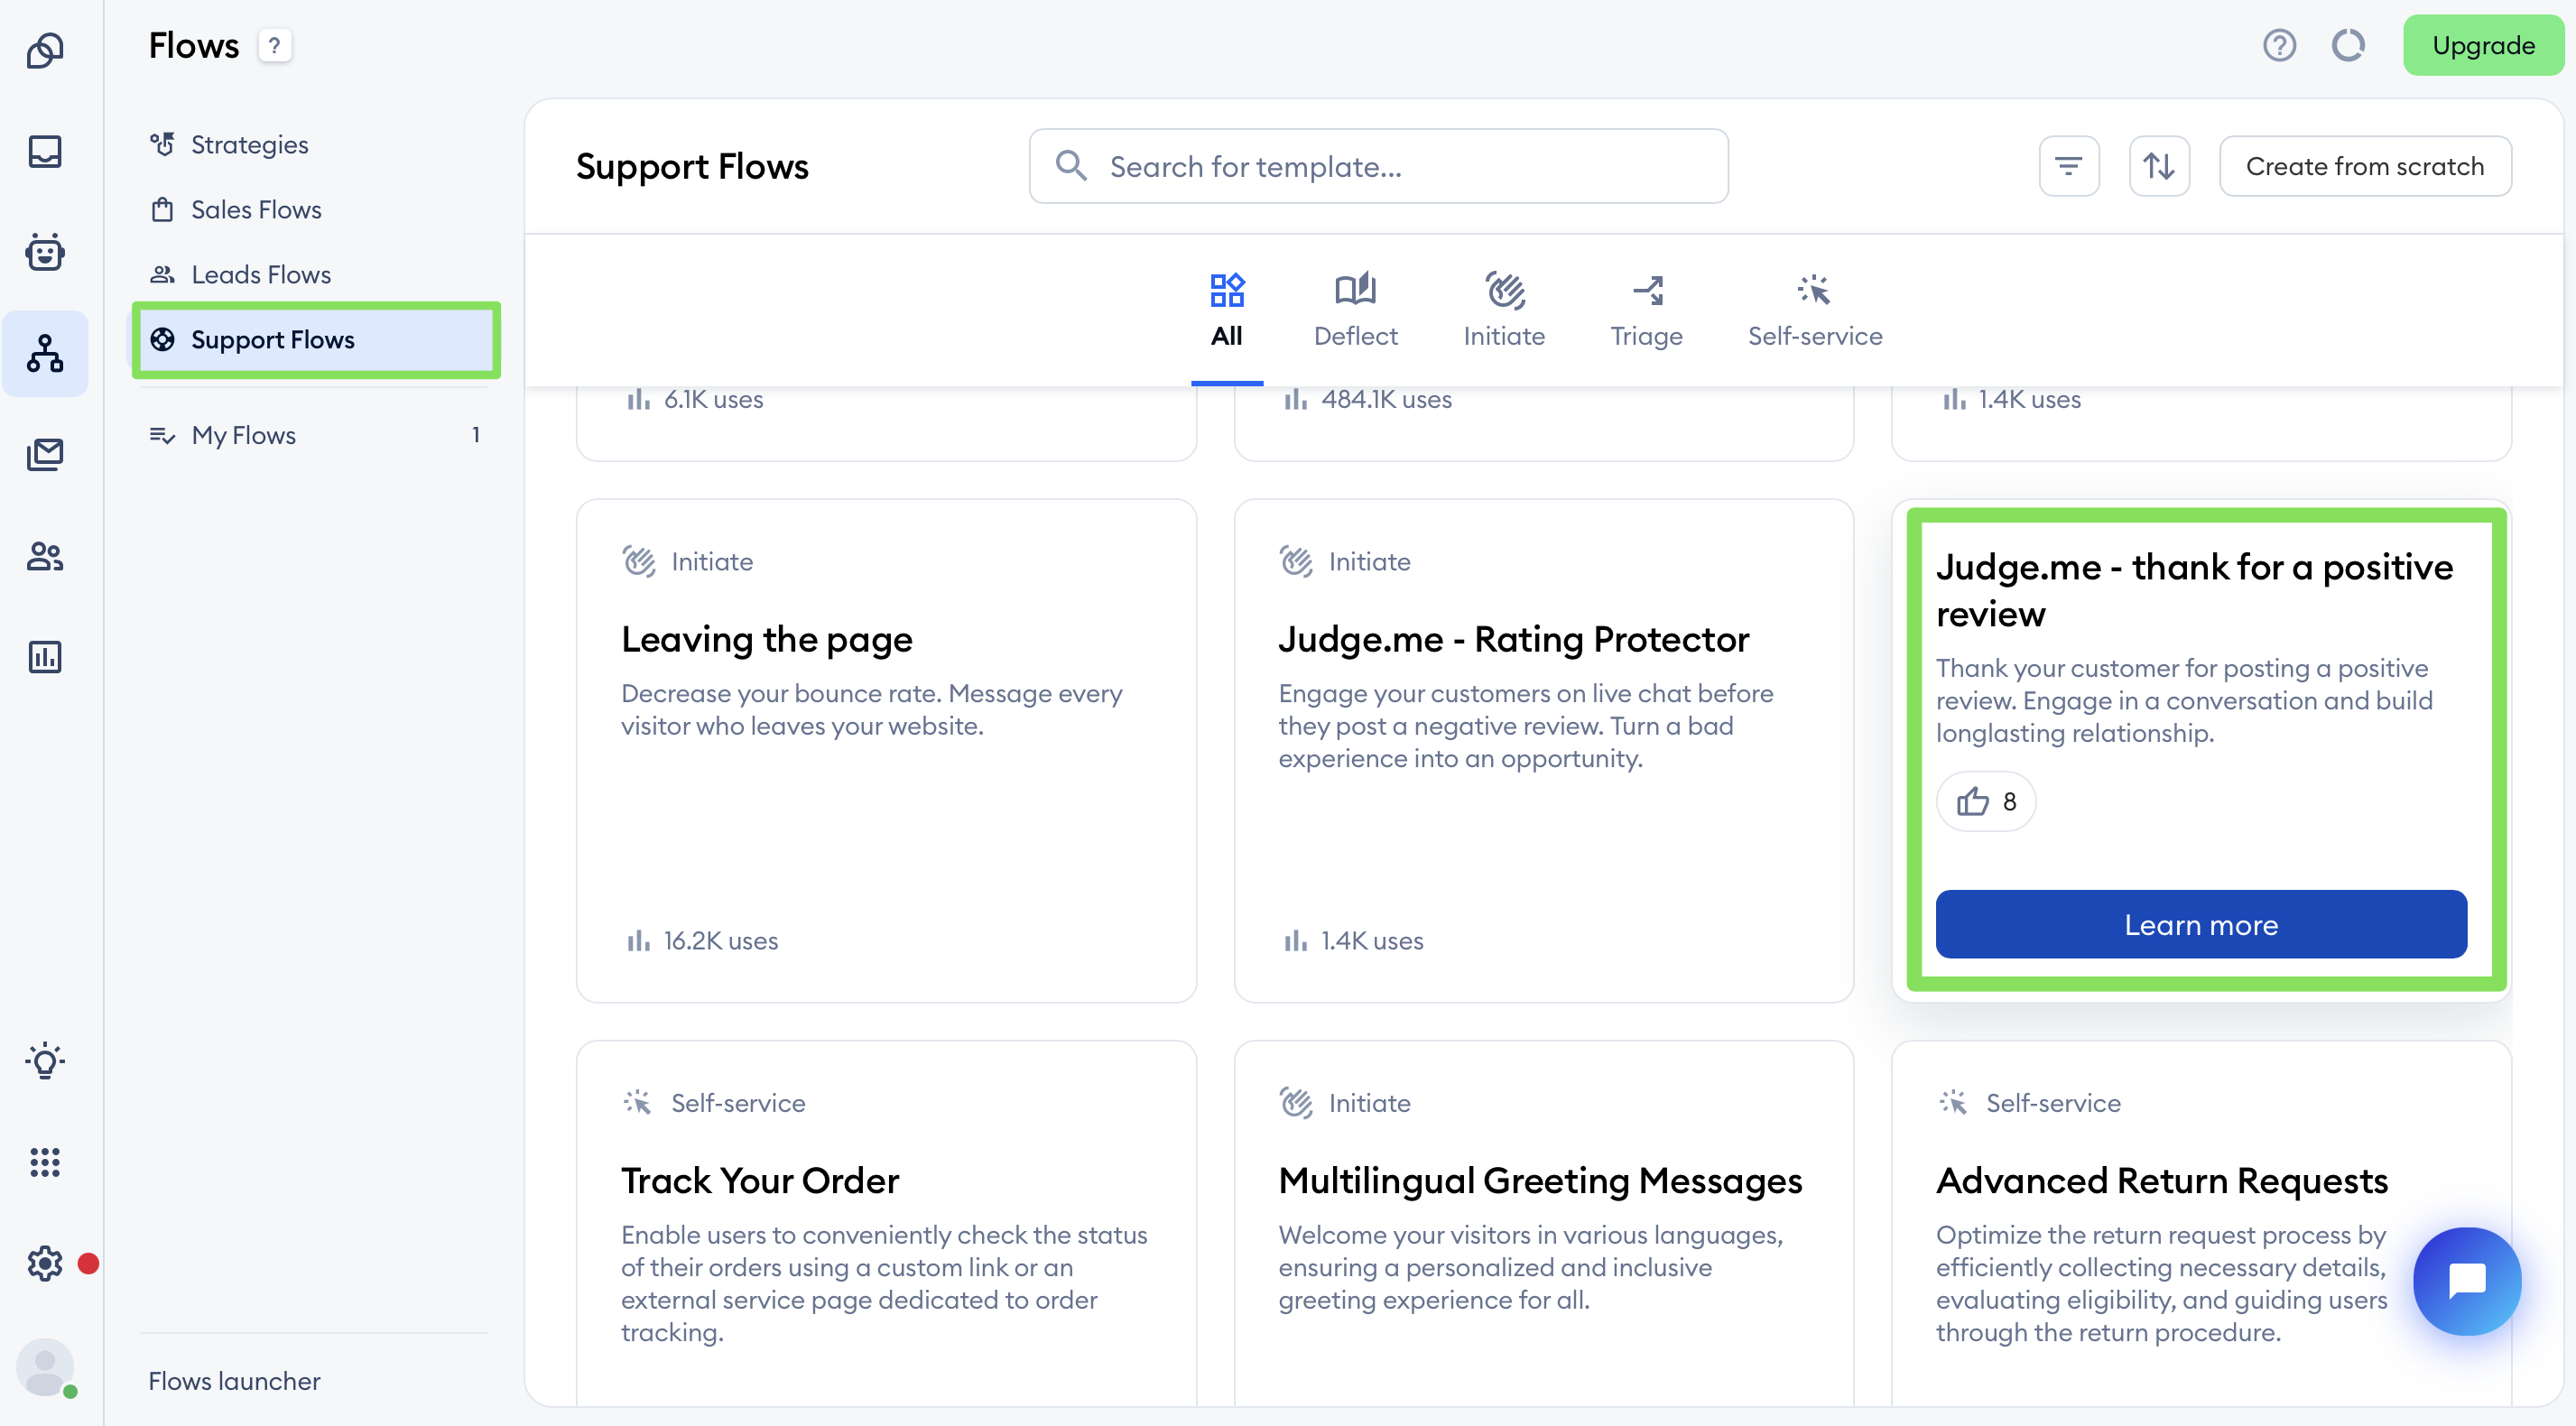Open the apps grid icon in sidebar
The image size is (2576, 1426).
45,1162
